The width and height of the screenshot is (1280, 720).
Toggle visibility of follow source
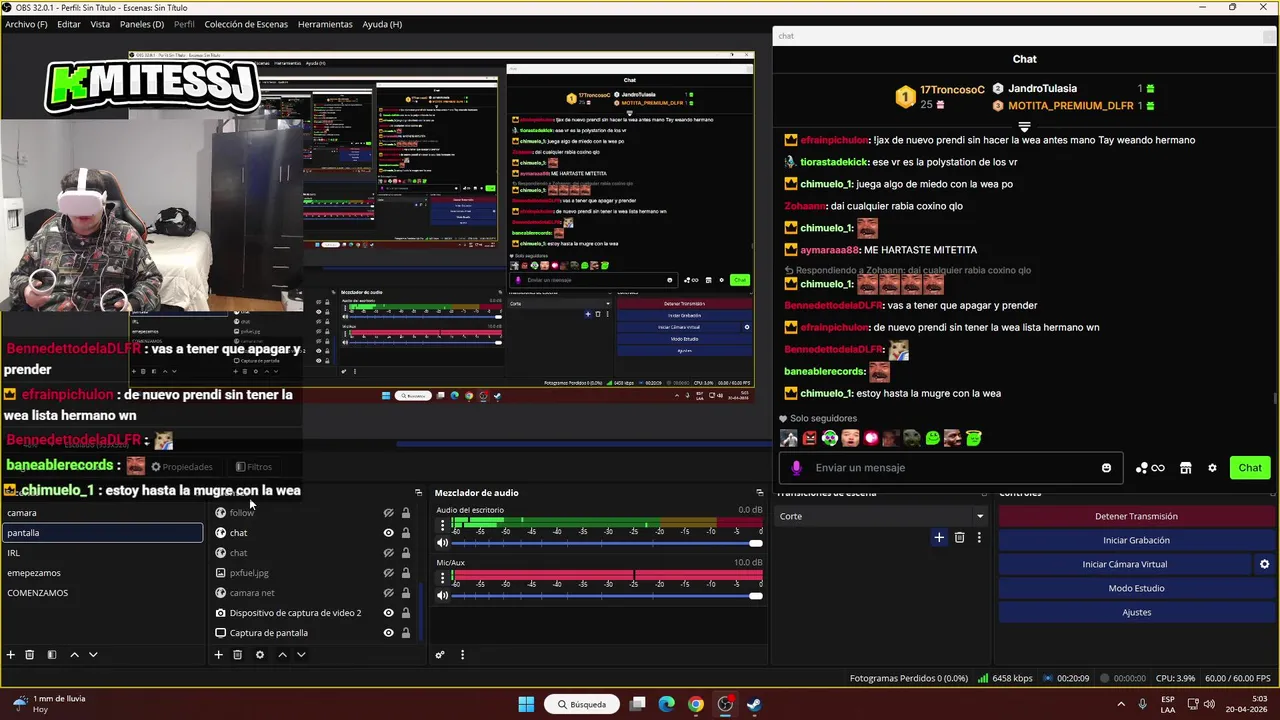[388, 513]
